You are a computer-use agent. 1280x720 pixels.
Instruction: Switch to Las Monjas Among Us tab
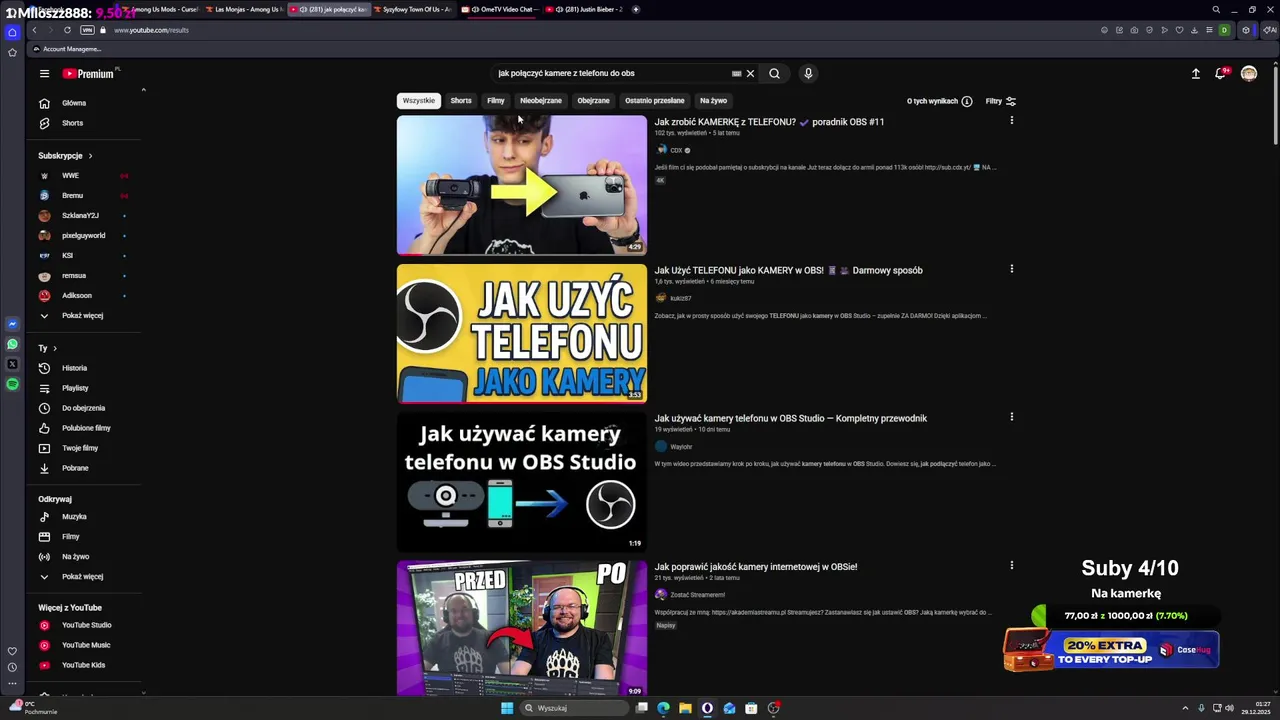[243, 10]
